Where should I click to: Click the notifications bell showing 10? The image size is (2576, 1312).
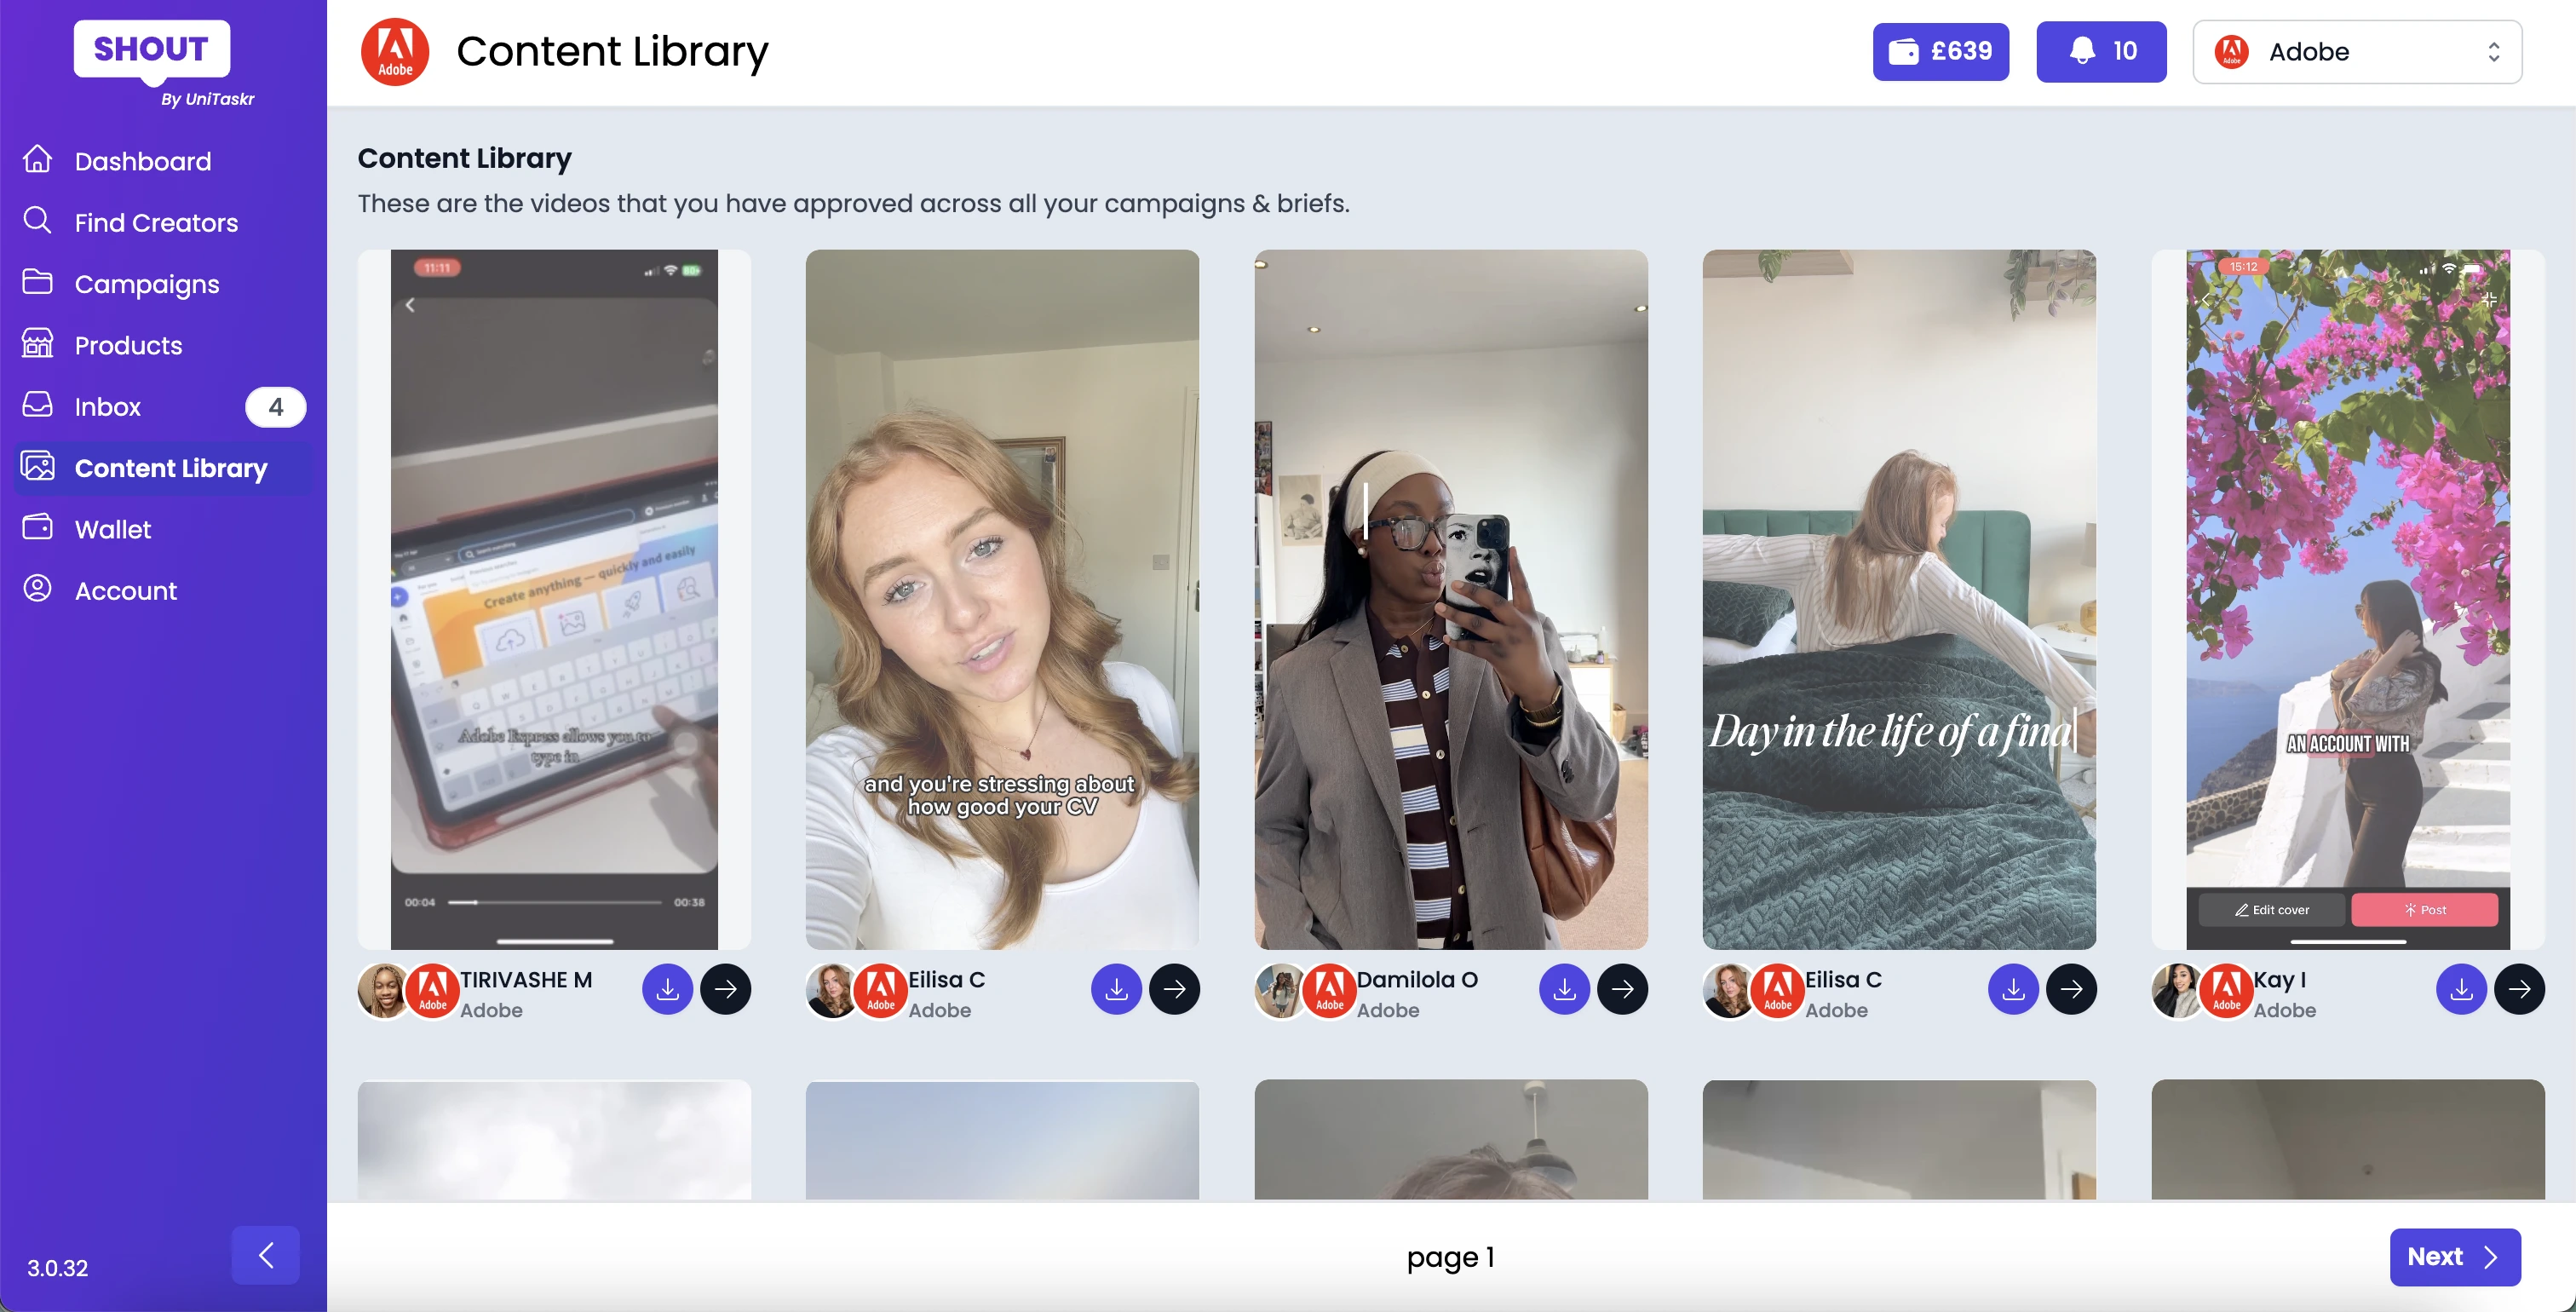[2101, 51]
